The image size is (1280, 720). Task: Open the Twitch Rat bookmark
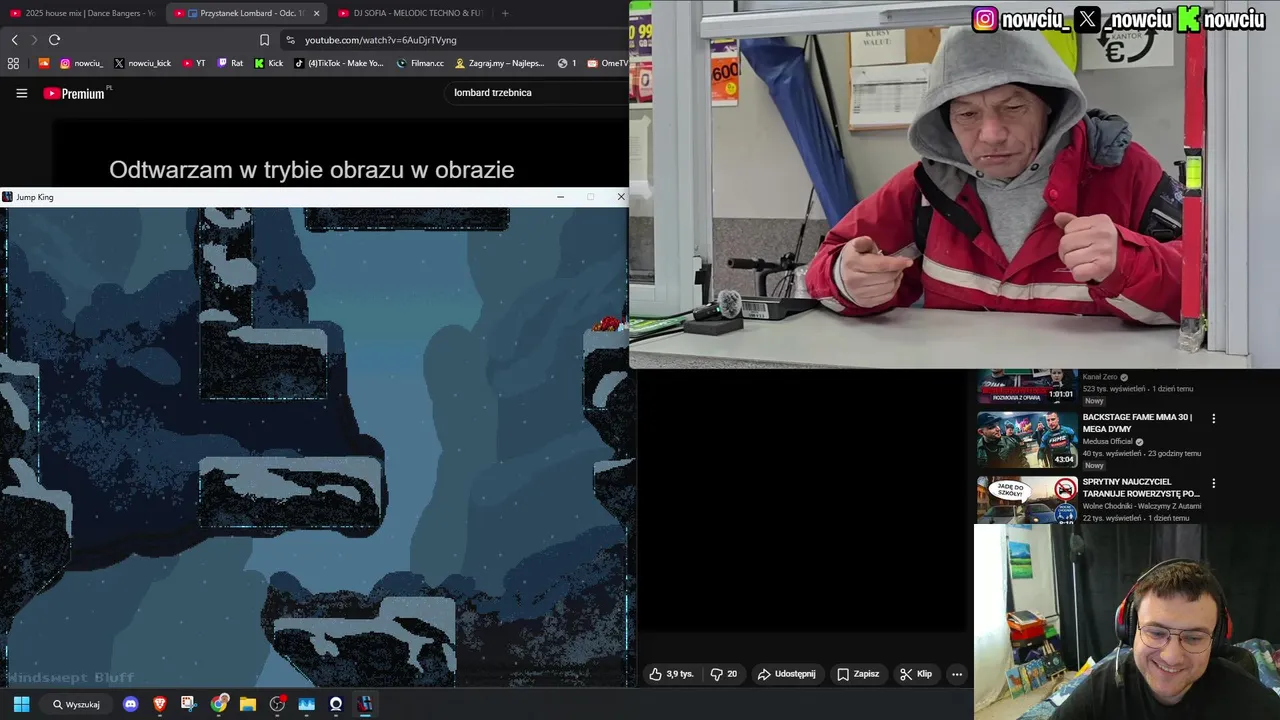click(x=230, y=63)
